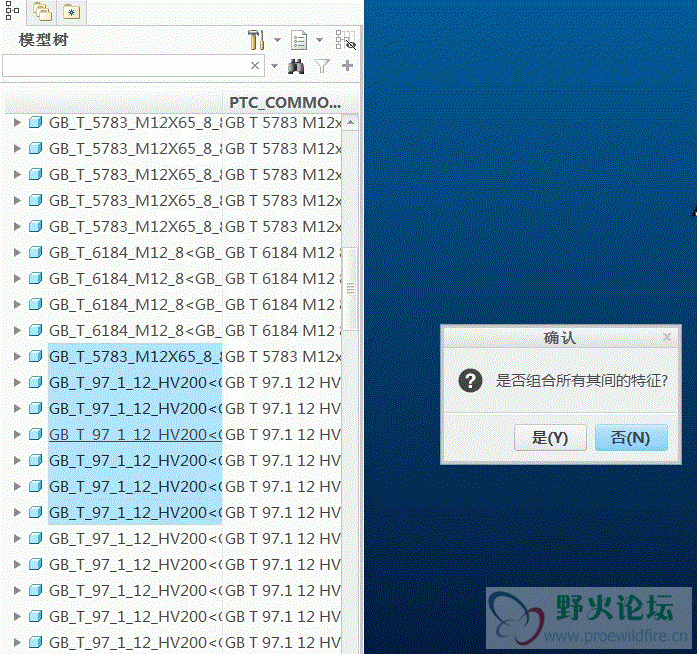697x654 pixels.
Task: Click the binoculars find icon
Action: [296, 66]
